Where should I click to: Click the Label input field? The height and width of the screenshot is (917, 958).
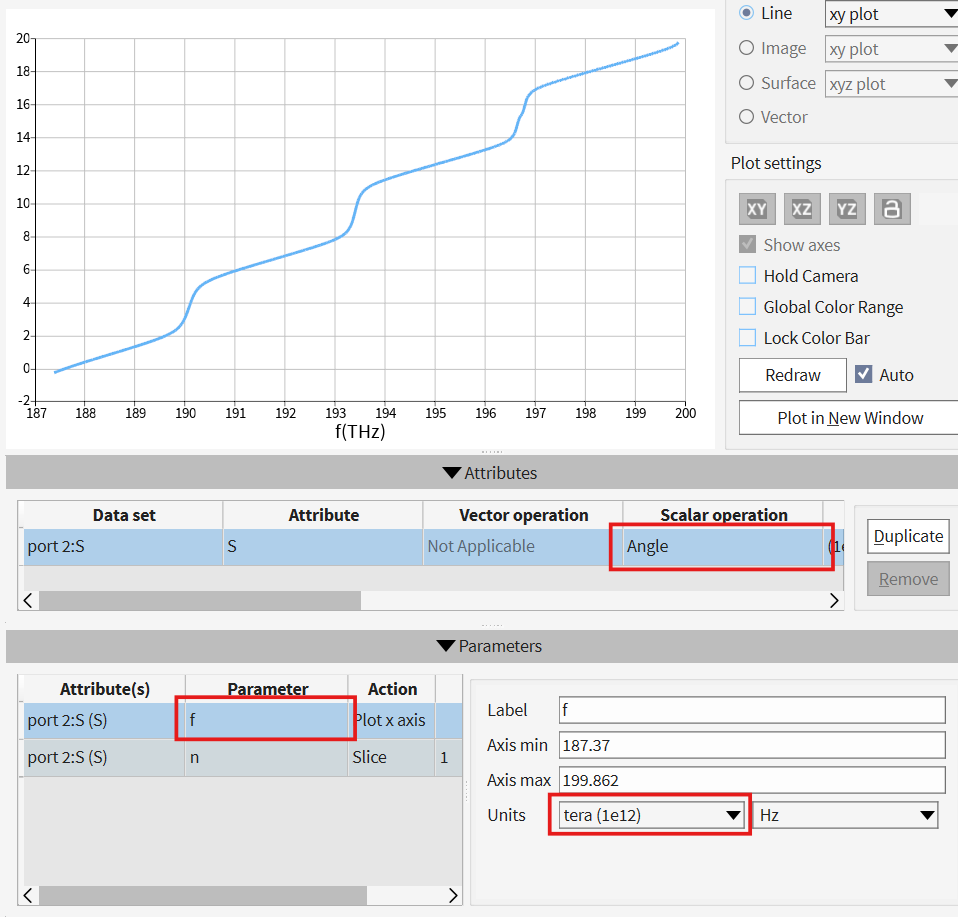(752, 710)
